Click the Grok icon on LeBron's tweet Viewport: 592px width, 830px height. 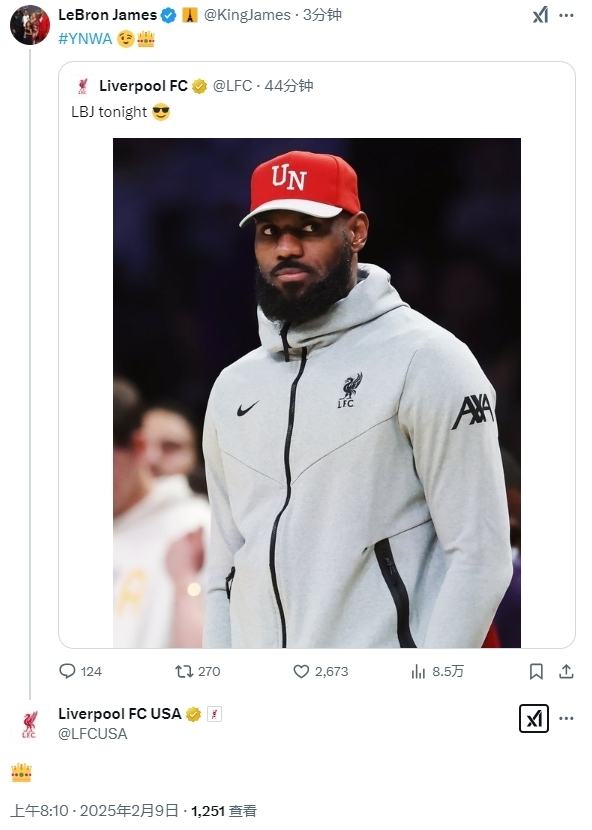pyautogui.click(x=540, y=15)
